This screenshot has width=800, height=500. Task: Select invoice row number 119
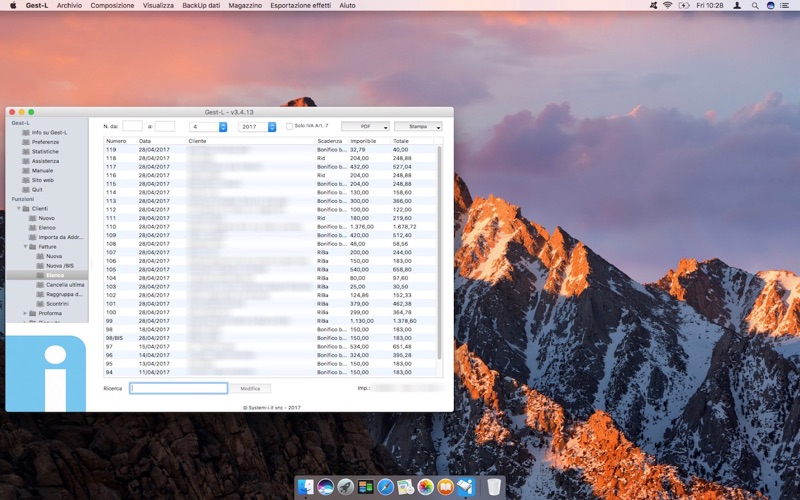click(270, 149)
